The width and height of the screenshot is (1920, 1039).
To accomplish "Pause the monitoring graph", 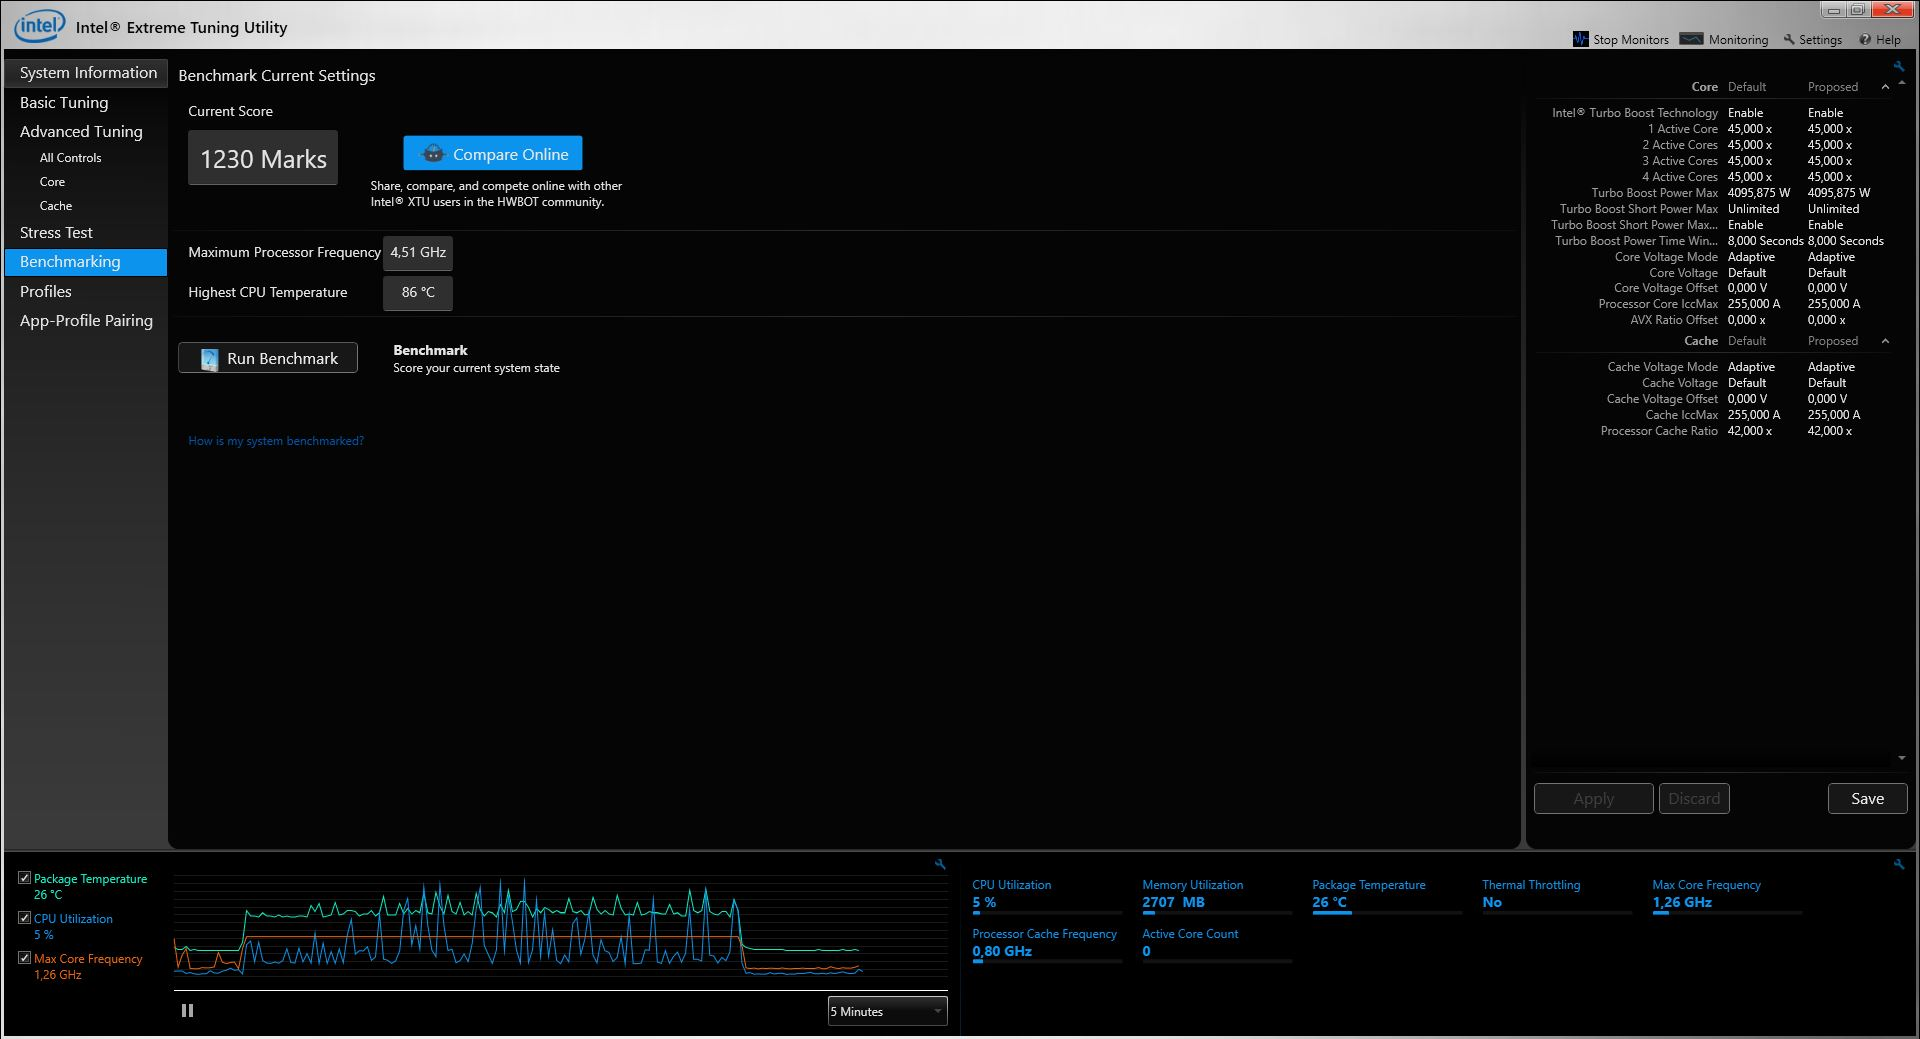I will [x=187, y=1011].
